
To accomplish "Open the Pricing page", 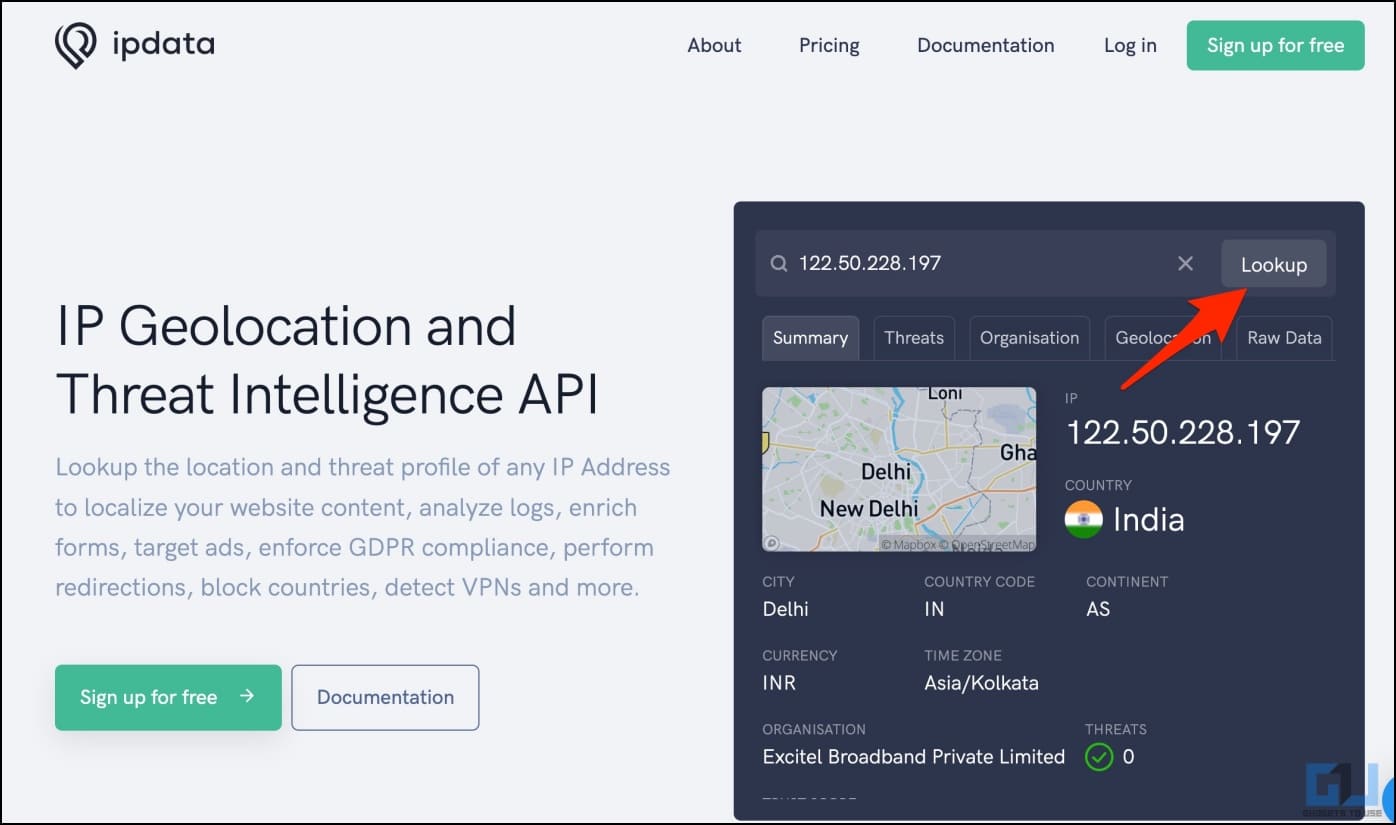I will (x=829, y=45).
